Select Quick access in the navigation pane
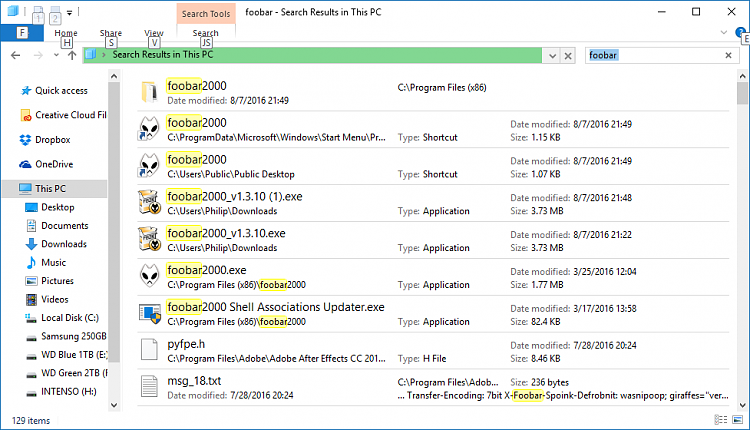The width and height of the screenshot is (750, 430). click(61, 90)
